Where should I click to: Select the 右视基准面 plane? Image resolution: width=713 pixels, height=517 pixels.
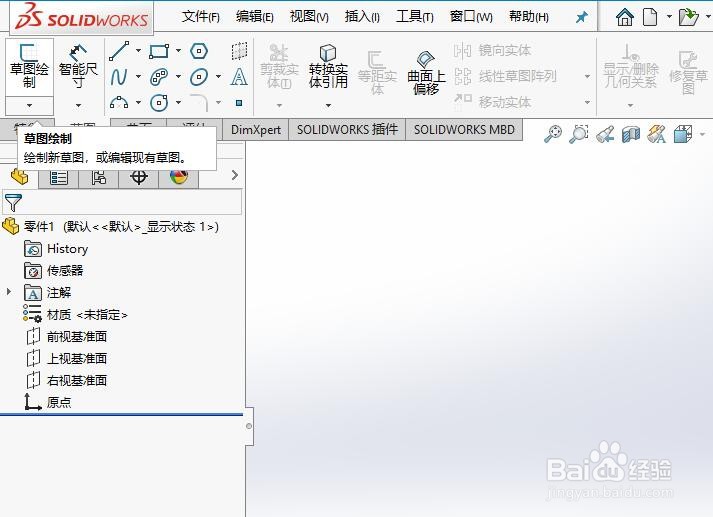(66, 380)
